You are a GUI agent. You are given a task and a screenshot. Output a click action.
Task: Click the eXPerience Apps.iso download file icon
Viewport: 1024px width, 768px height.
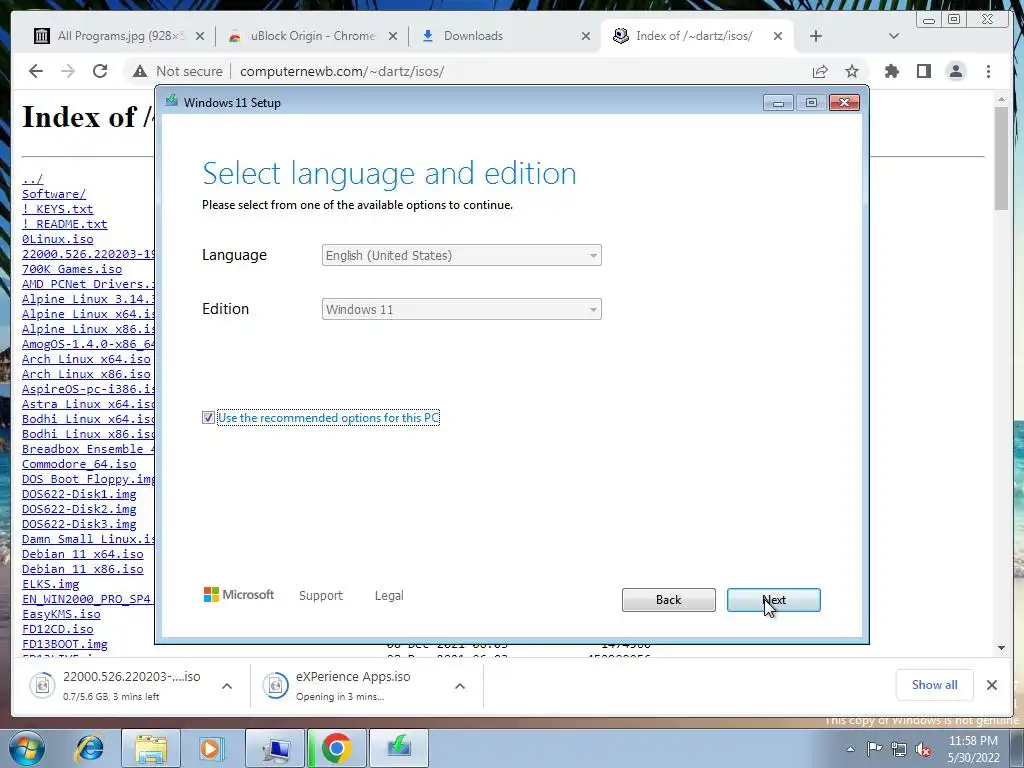[276, 685]
